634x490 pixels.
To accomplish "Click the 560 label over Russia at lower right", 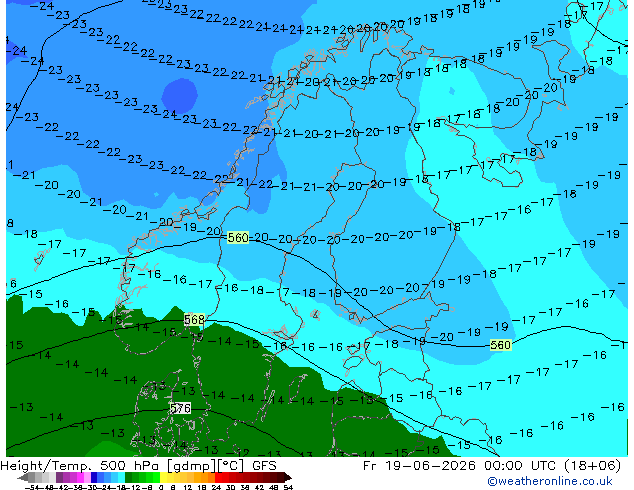I will tap(501, 345).
